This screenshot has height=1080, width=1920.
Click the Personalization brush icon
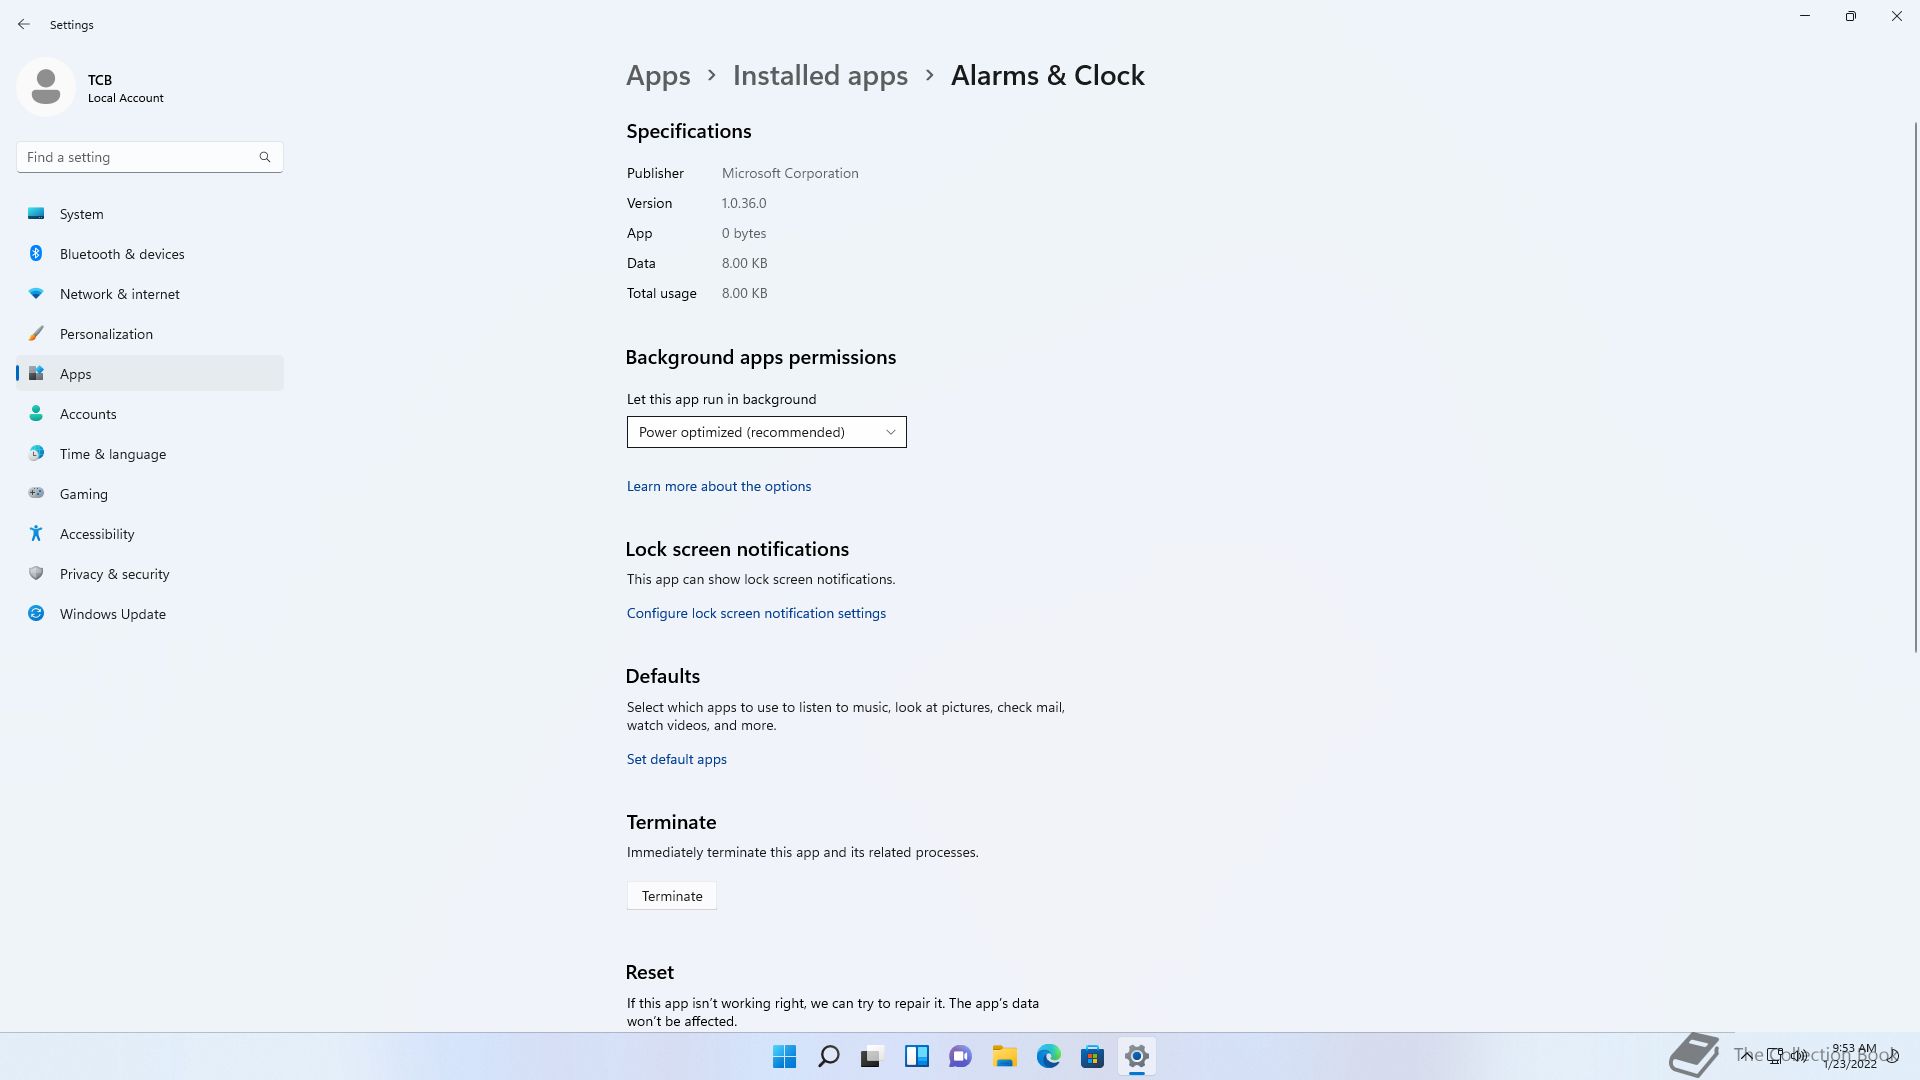36,334
